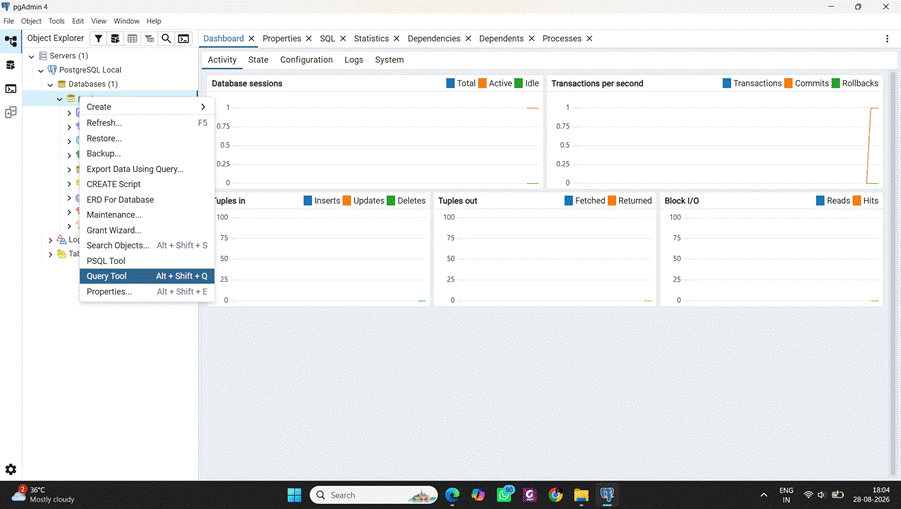
Task: Expand the Tablespaces node
Action: coord(50,254)
